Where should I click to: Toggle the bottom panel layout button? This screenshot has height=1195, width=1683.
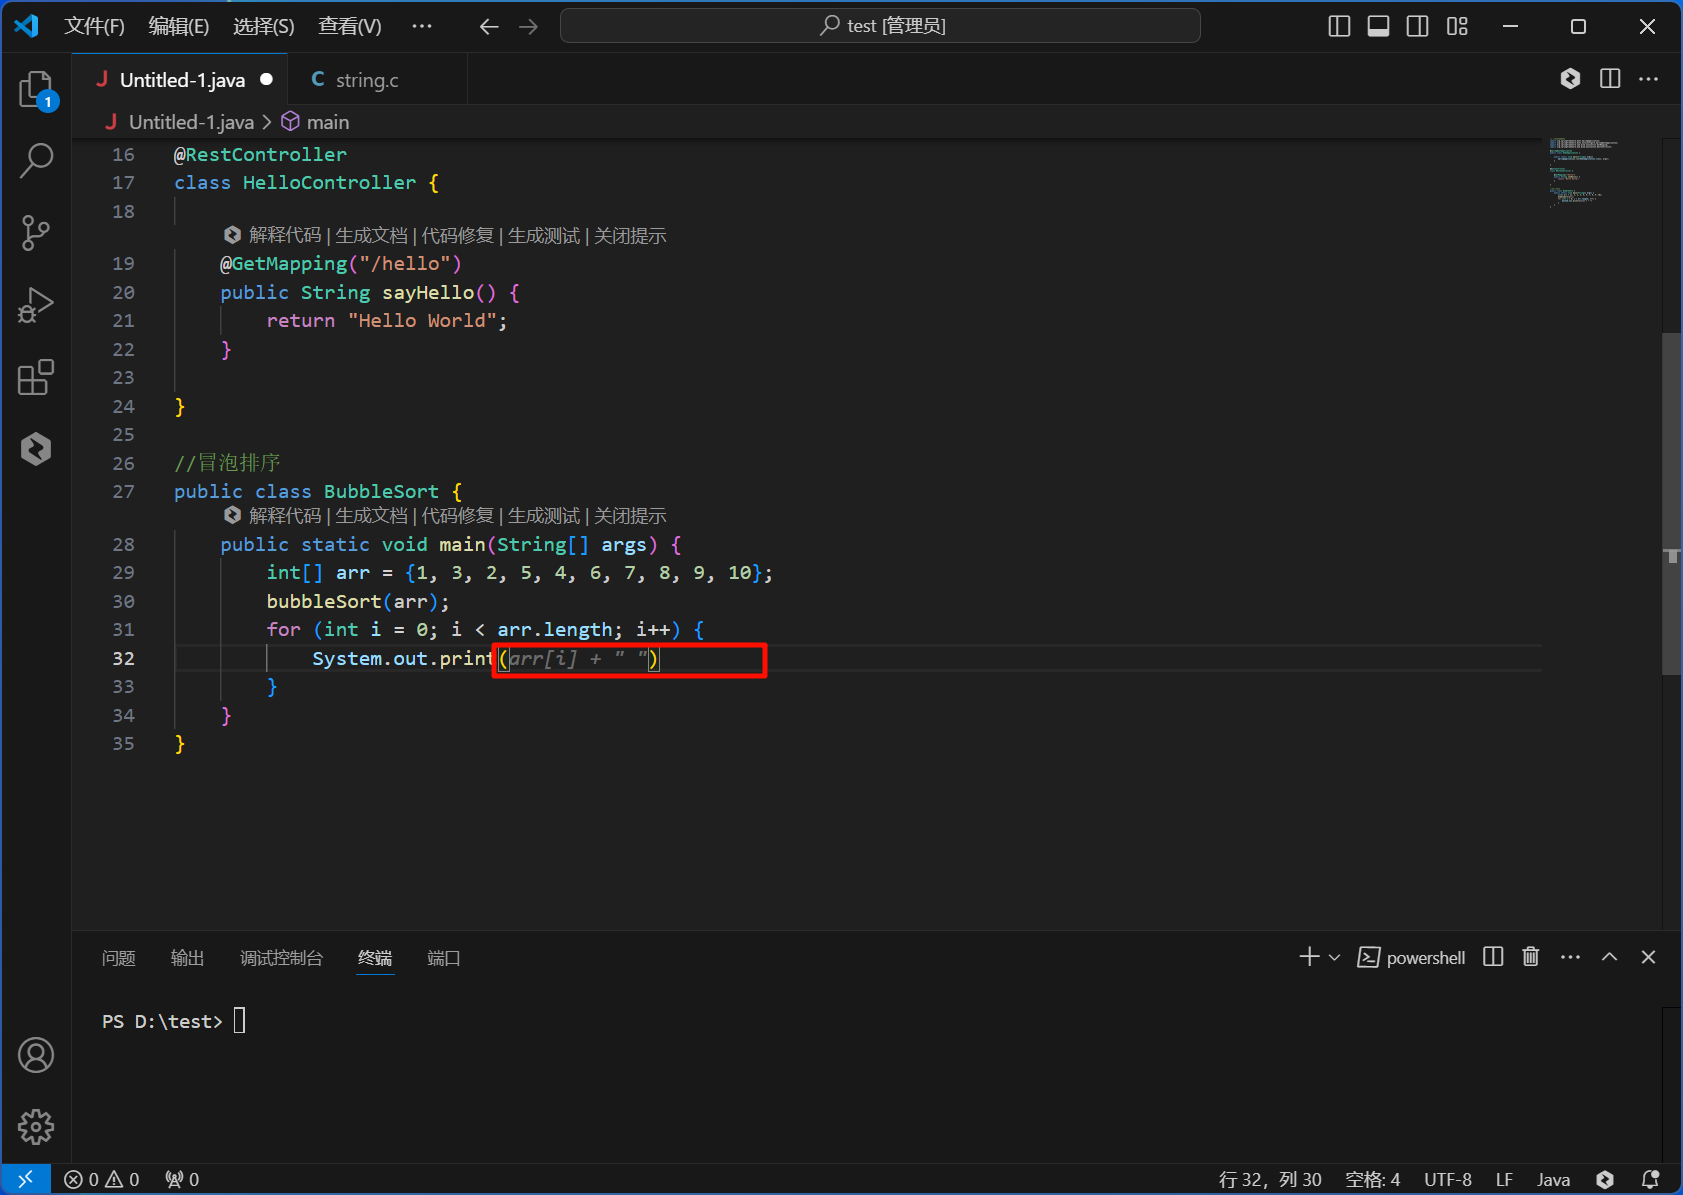tap(1378, 26)
